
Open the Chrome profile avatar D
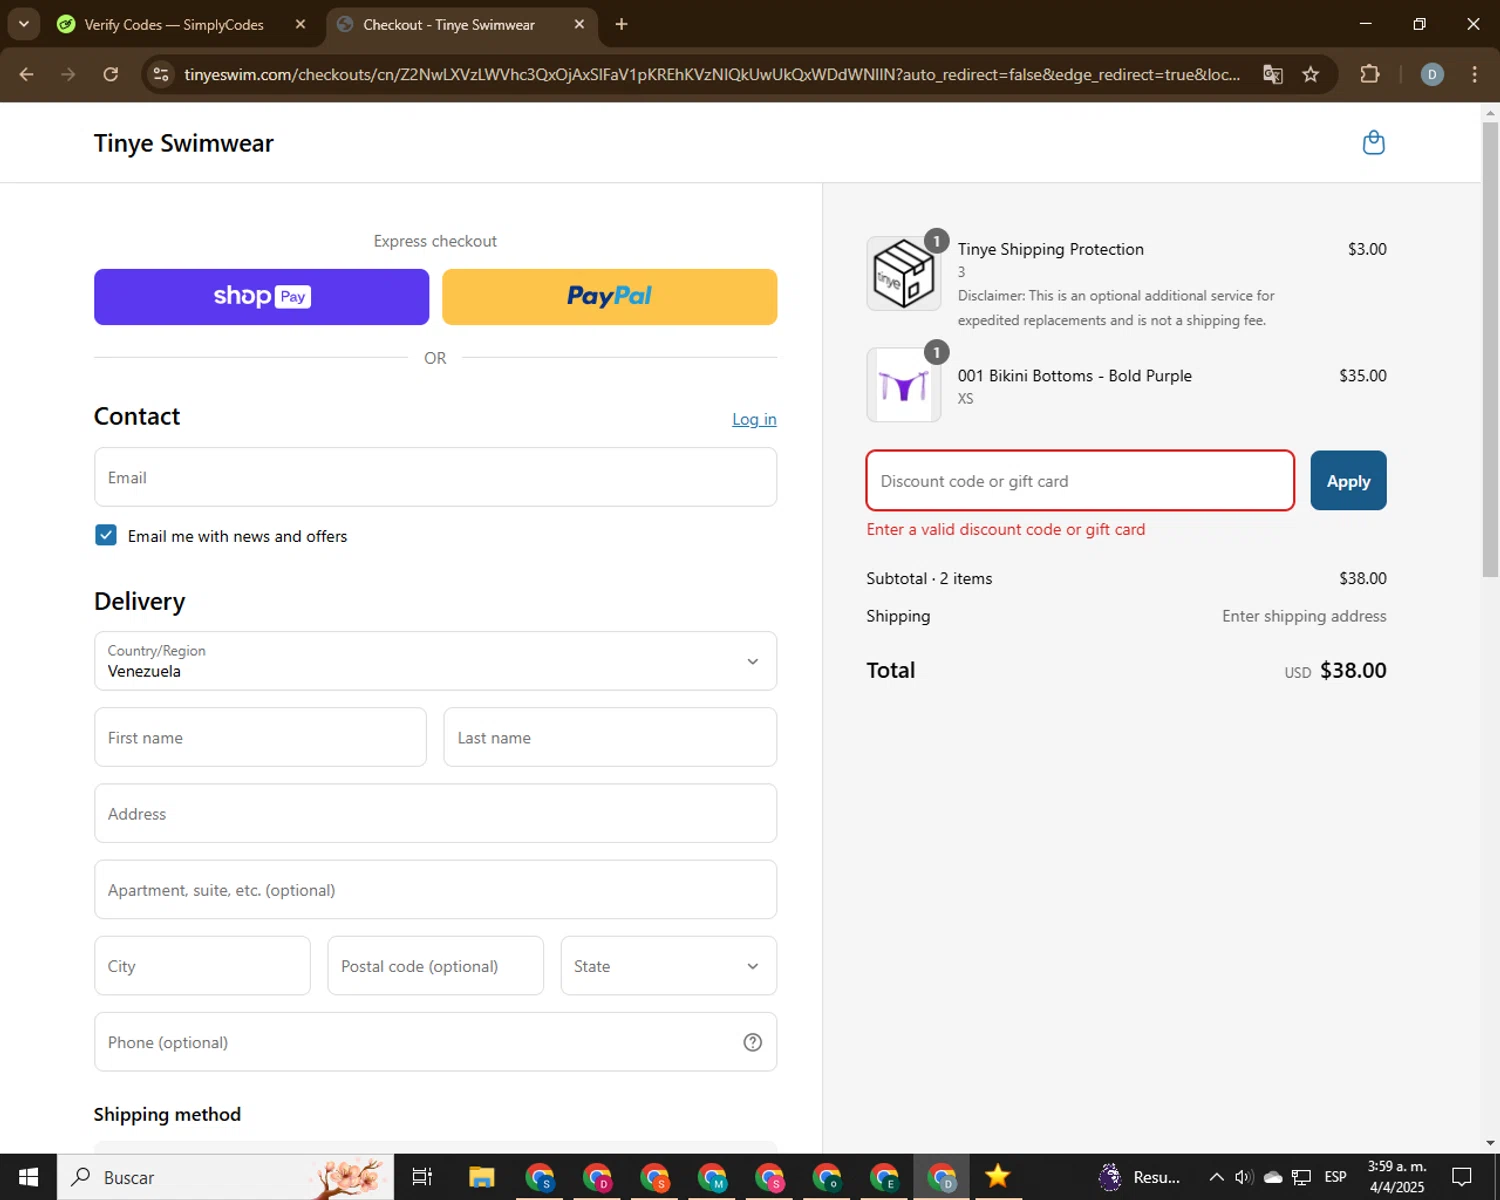(1432, 74)
